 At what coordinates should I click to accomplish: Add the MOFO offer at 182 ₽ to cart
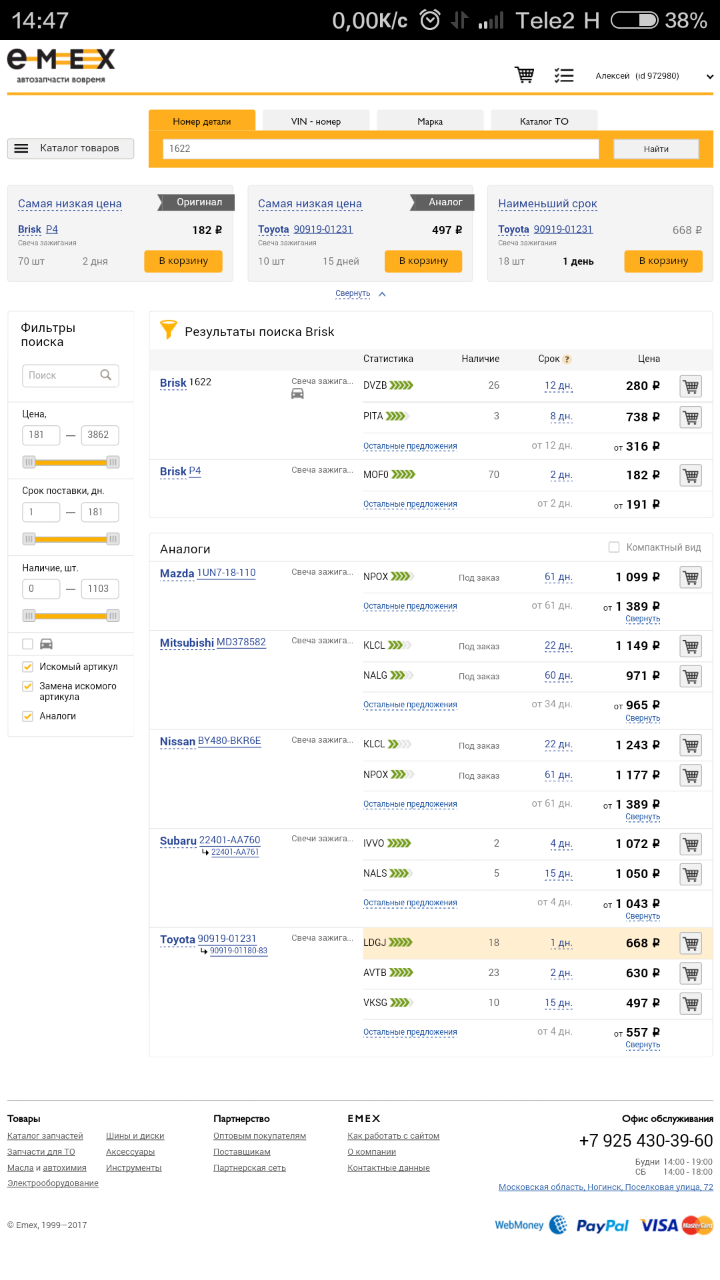pos(690,475)
